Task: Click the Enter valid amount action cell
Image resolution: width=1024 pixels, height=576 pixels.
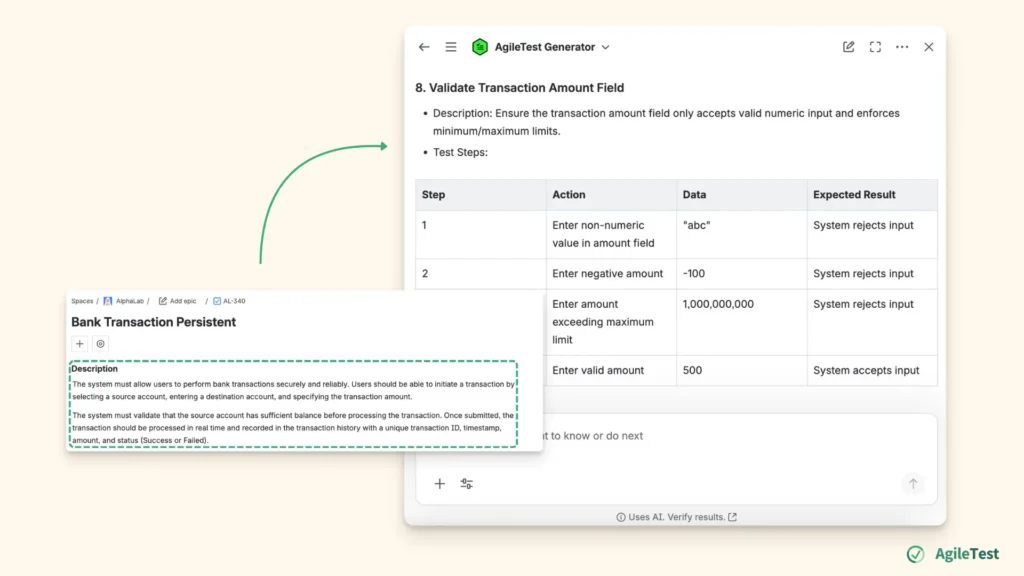Action: [x=611, y=370]
